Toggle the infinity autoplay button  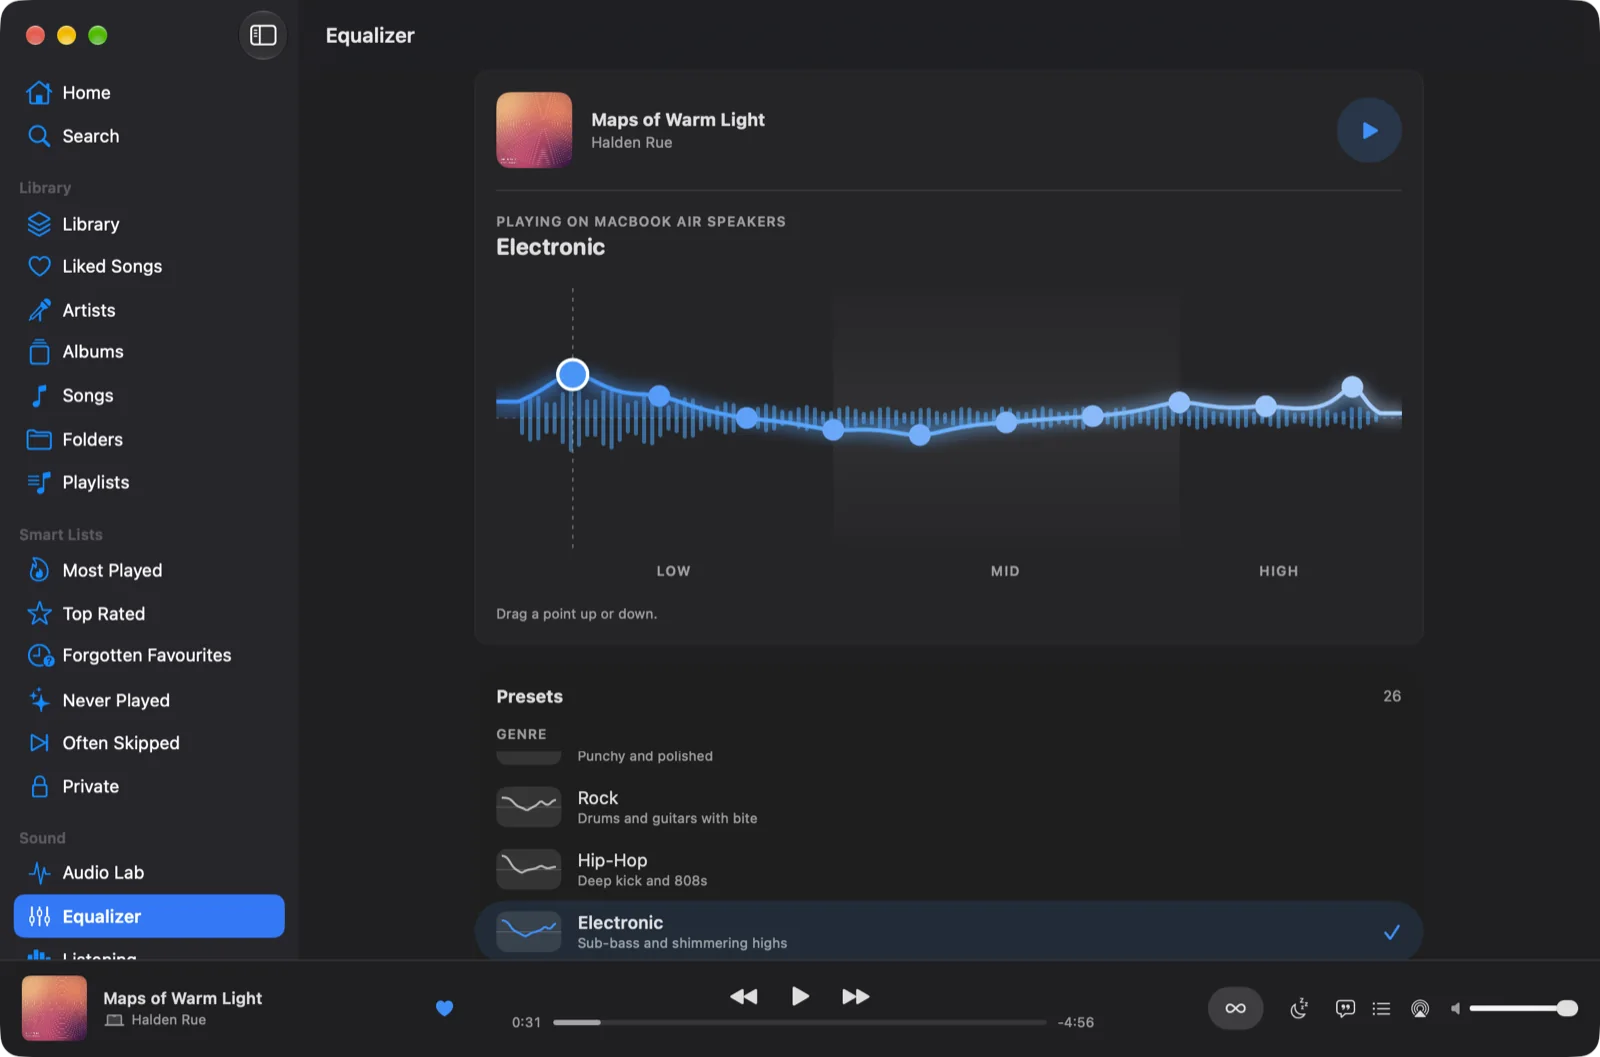[1236, 1008]
